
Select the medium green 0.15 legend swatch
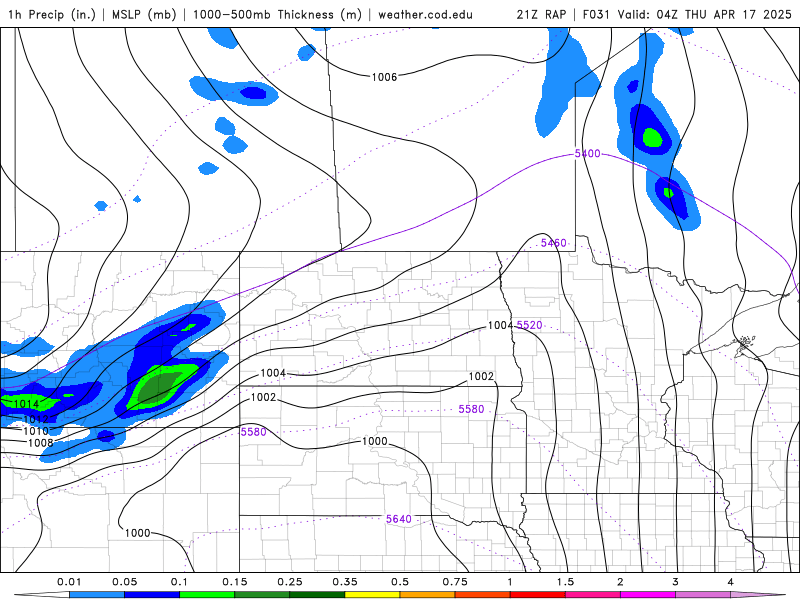(x=262, y=595)
